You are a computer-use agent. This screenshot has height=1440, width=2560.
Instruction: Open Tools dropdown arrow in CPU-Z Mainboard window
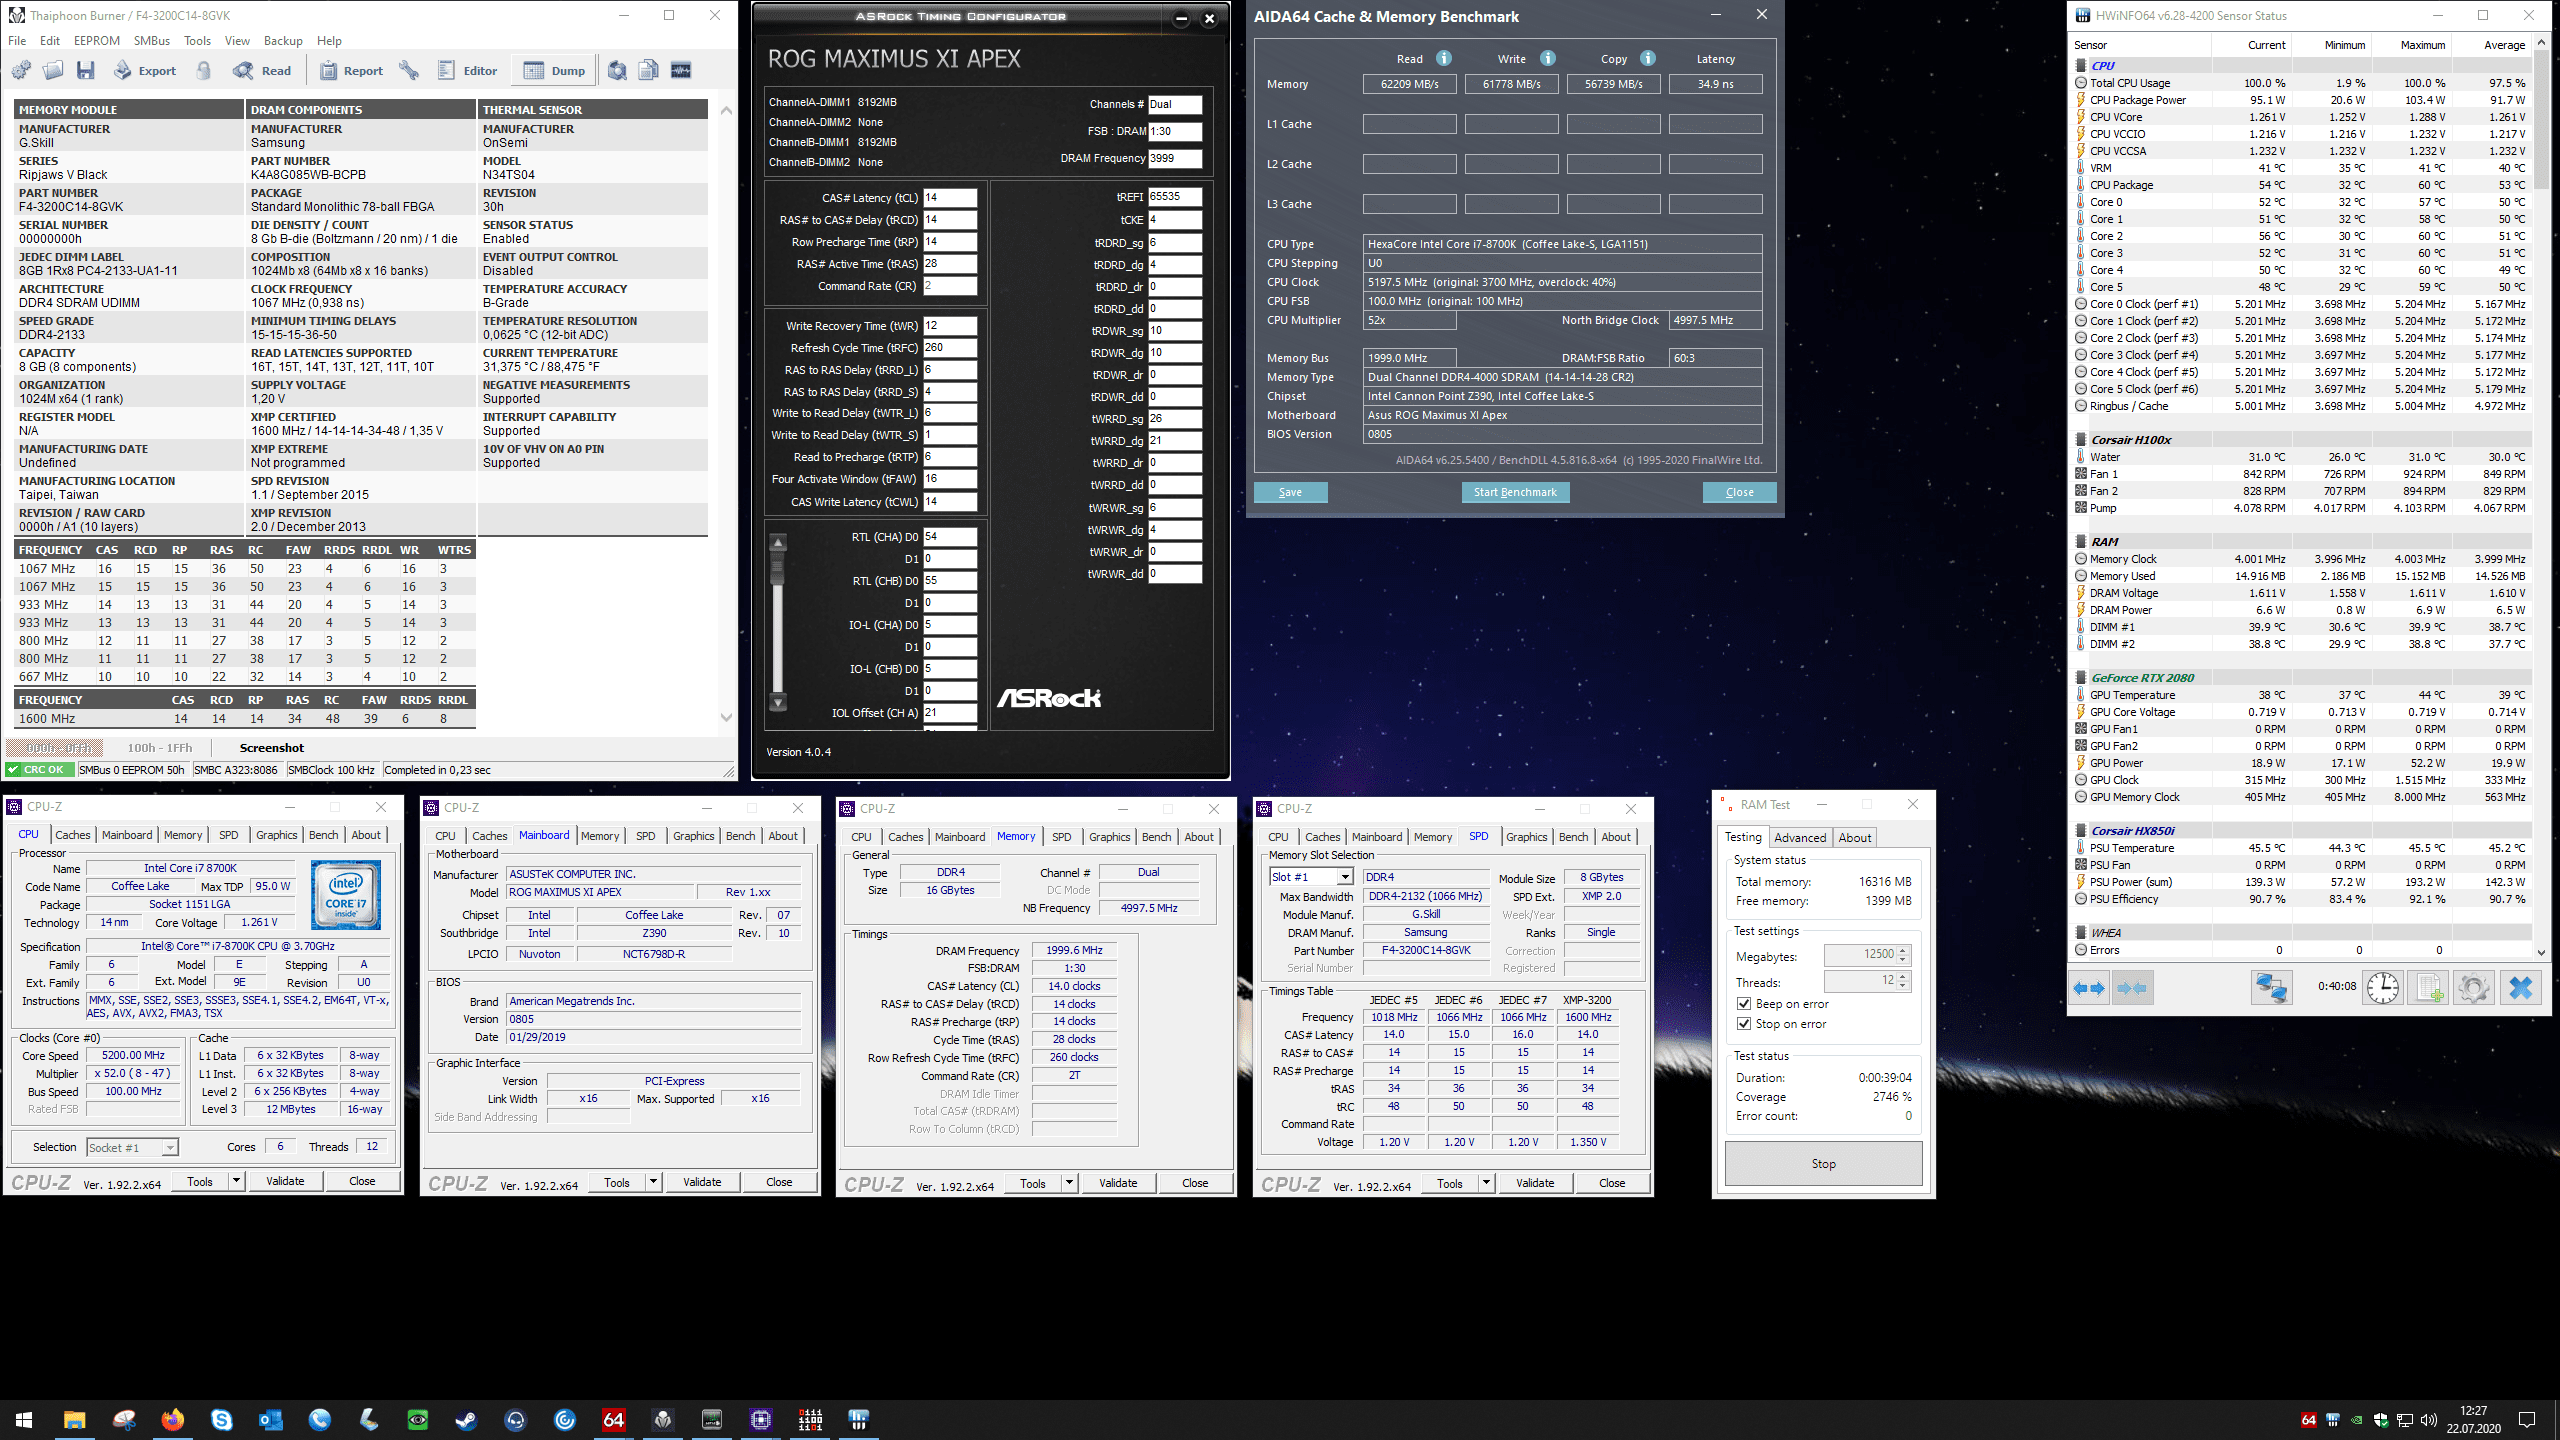653,1182
